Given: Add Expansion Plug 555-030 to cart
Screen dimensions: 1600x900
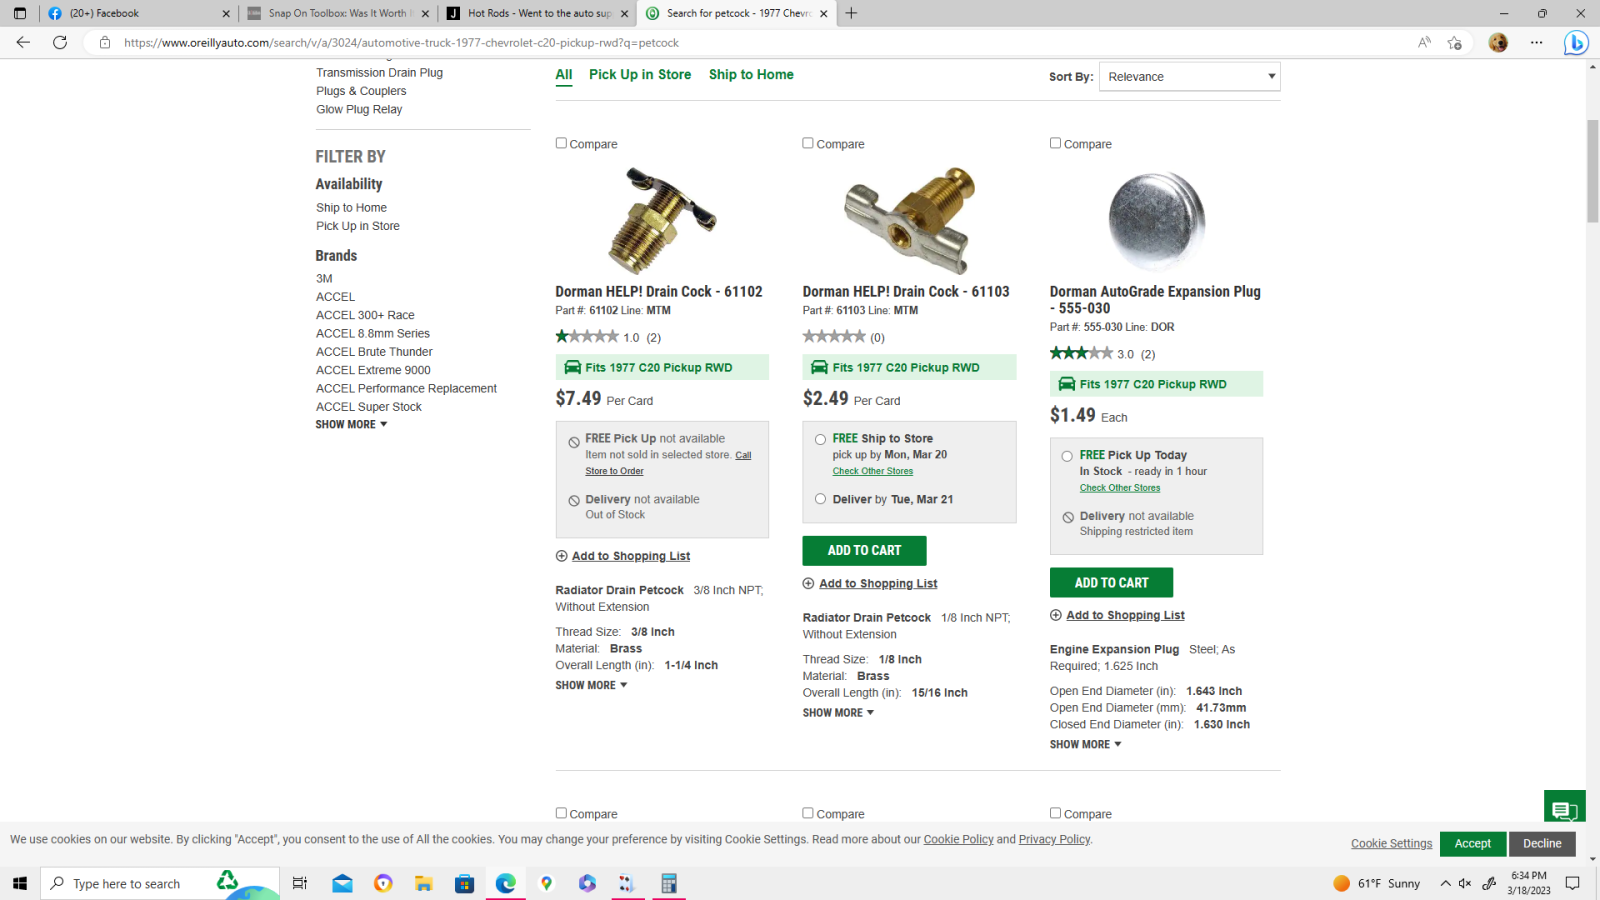Looking at the screenshot, I should point(1111,582).
